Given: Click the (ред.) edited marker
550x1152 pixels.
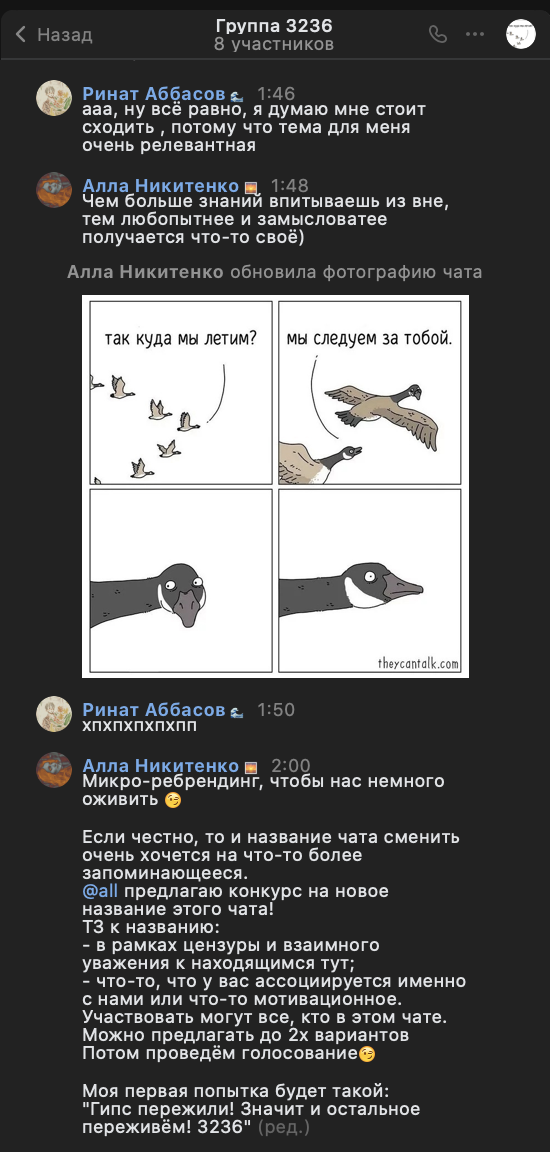Looking at the screenshot, I should [283, 1127].
